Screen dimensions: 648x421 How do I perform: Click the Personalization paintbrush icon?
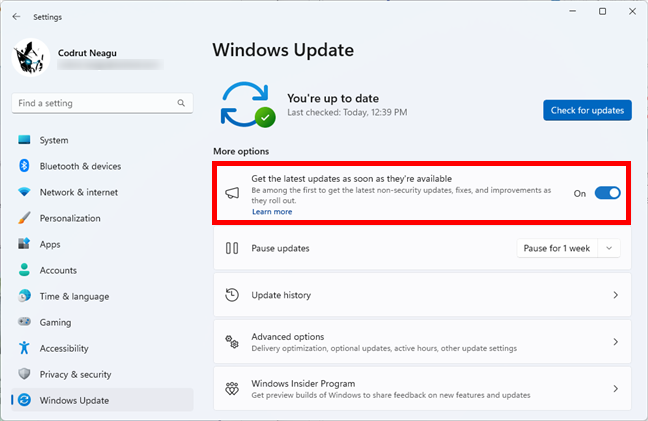click(24, 218)
